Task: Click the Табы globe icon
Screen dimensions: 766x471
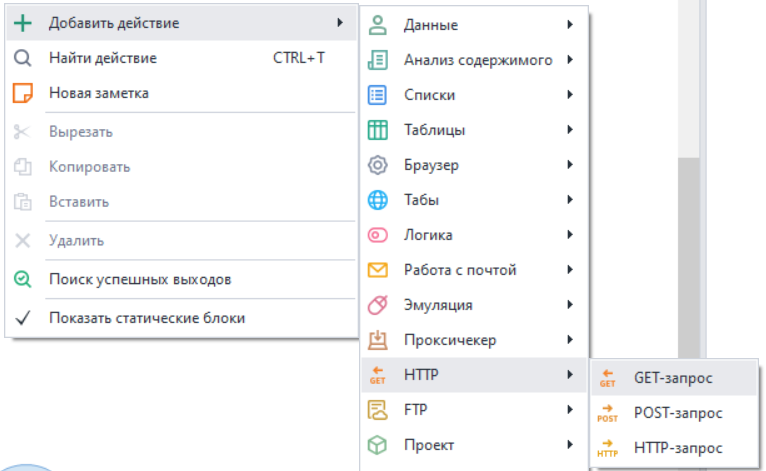Action: (377, 200)
